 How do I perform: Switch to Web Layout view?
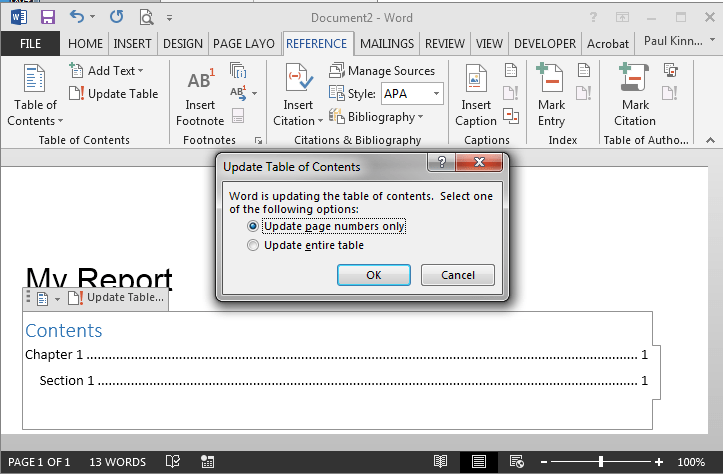[x=516, y=462]
